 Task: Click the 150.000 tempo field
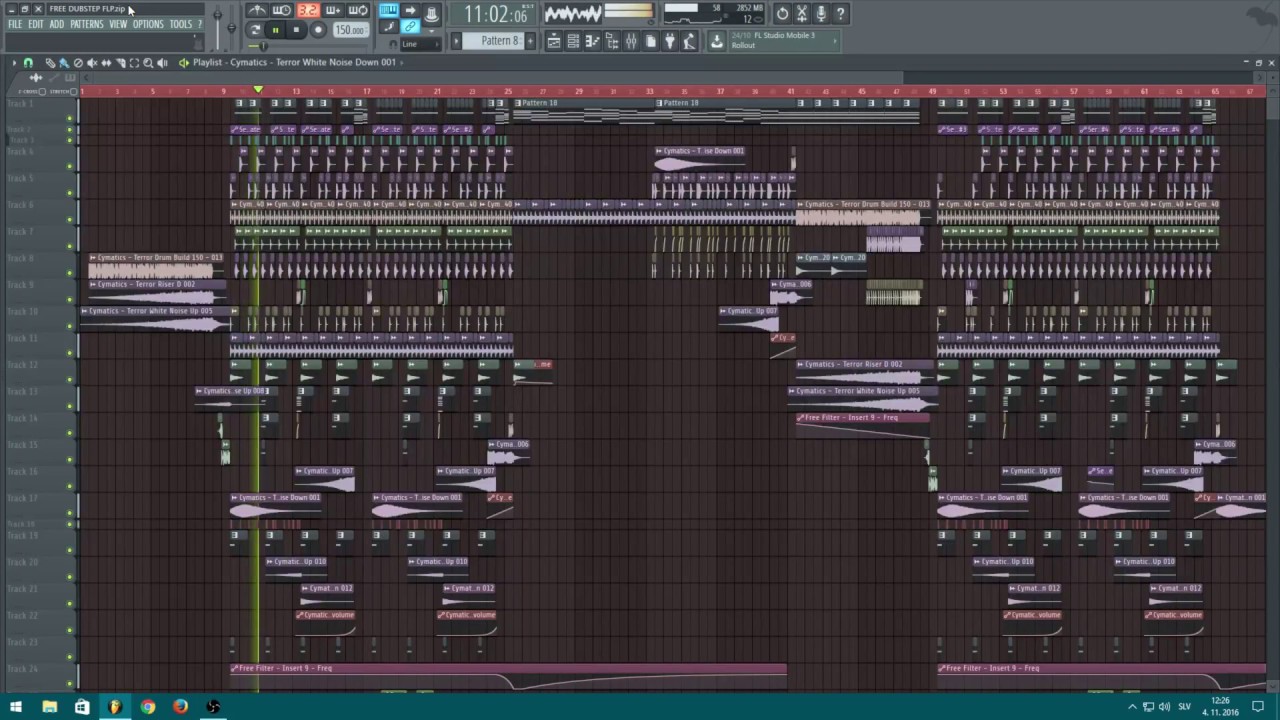click(350, 30)
